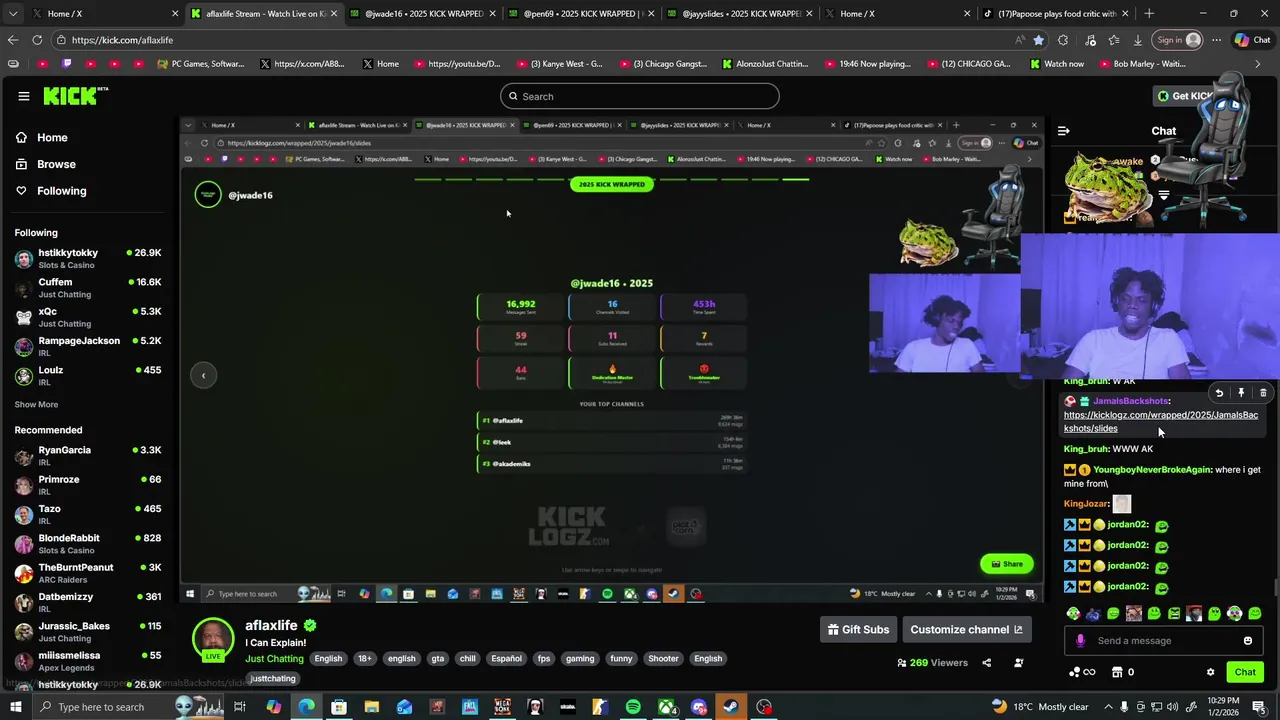Click the first emote in quick emote bar

[x=1074, y=614]
